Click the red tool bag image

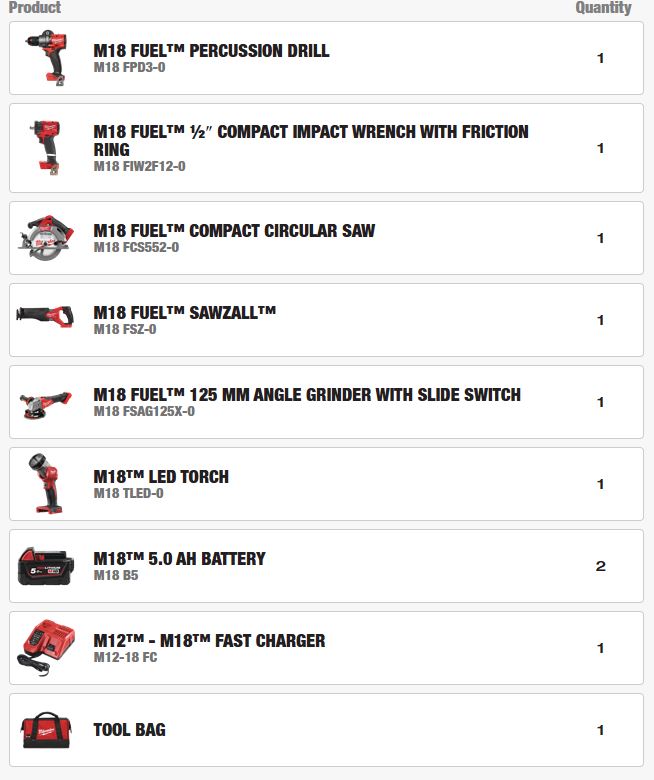(45, 730)
